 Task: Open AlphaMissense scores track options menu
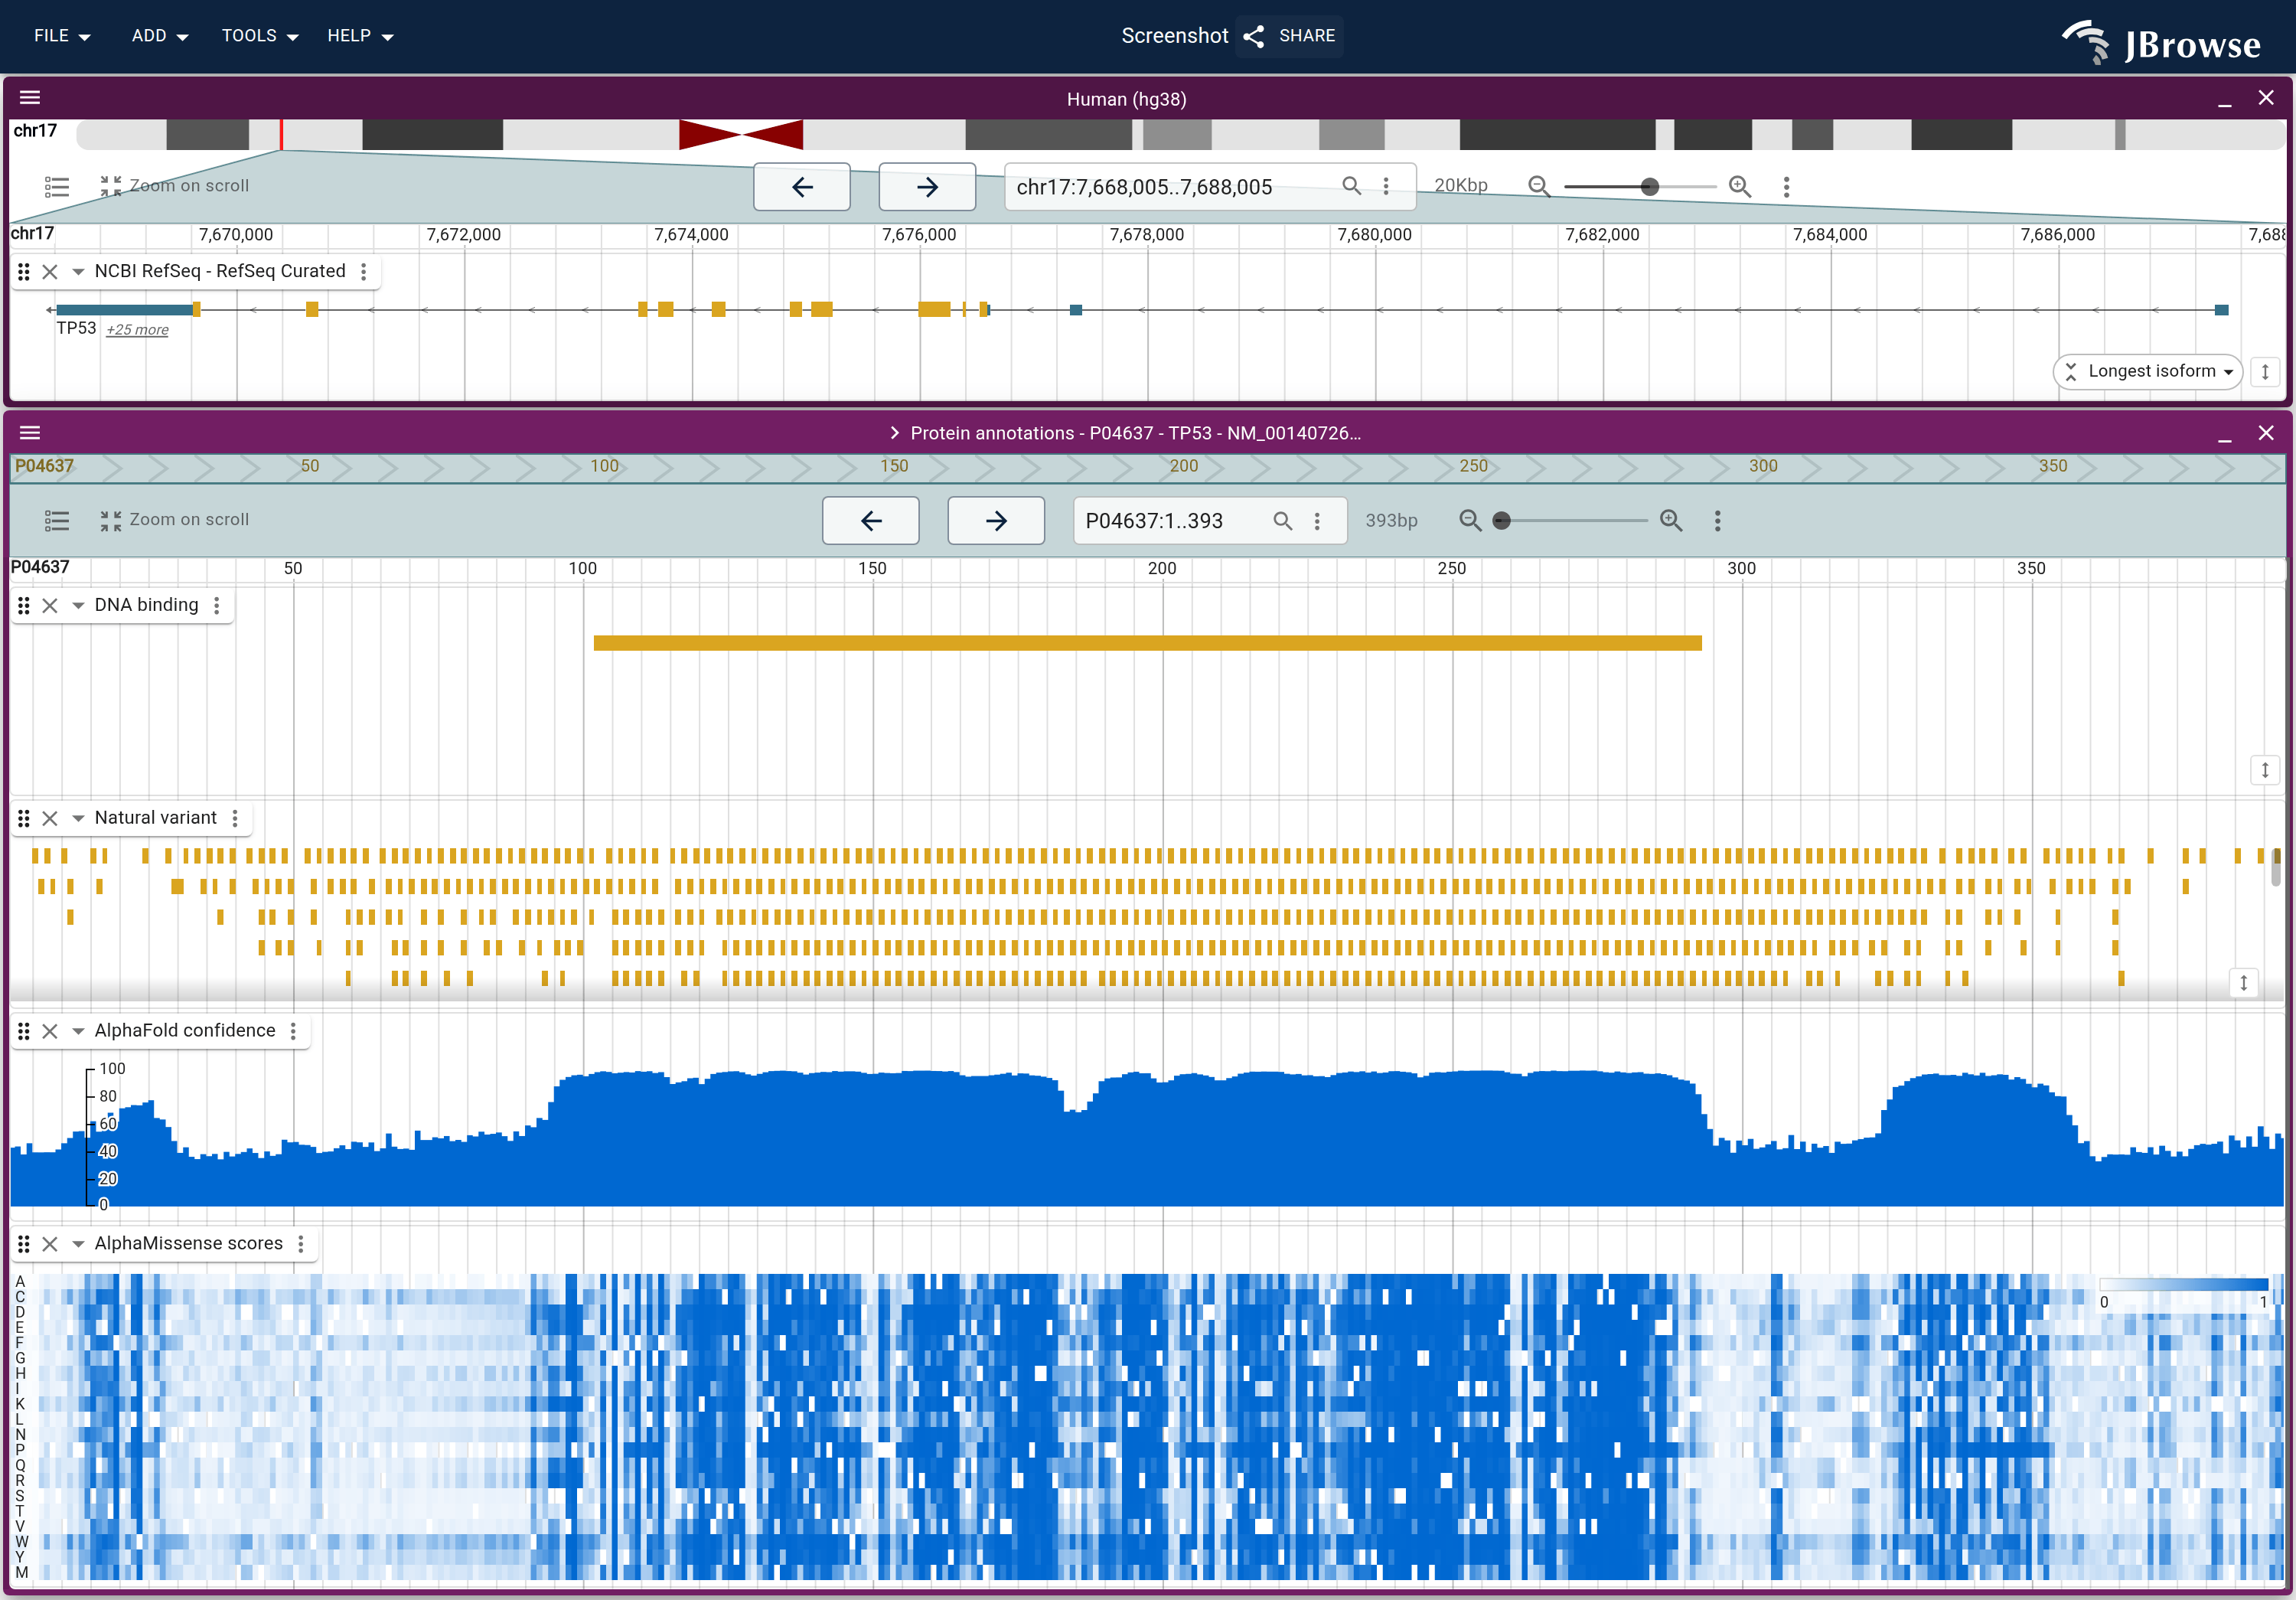(301, 1244)
